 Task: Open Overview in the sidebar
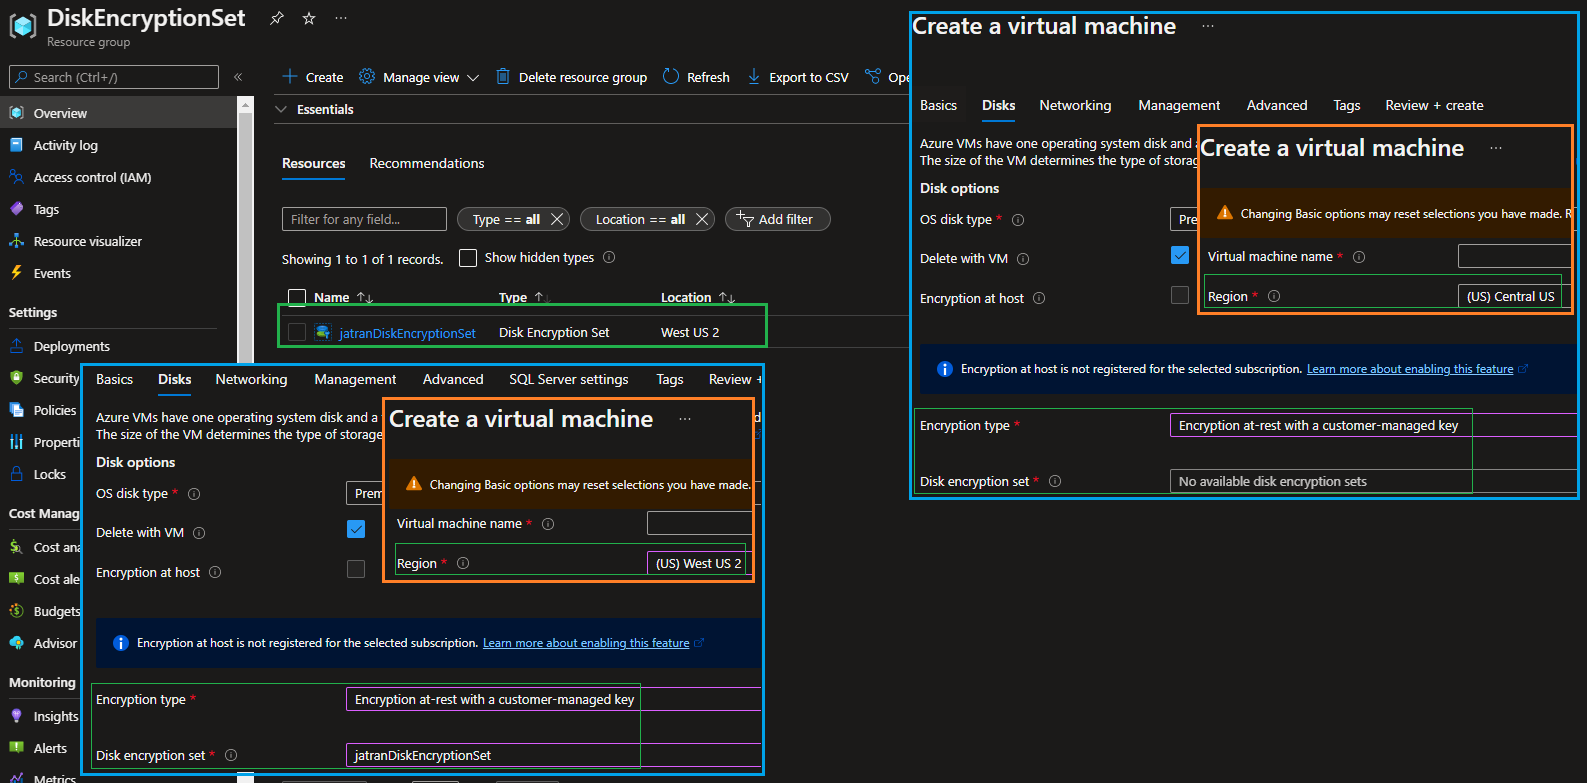pos(119,113)
